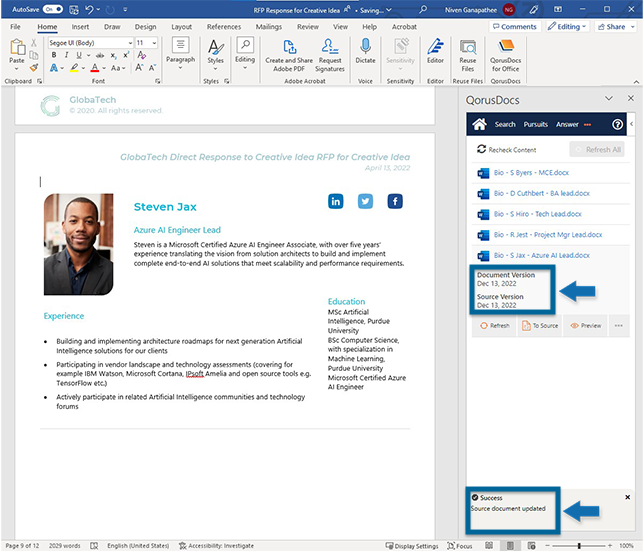Open the Editing mode dropdown near Share
This screenshot has height=551, width=644.
pos(568,27)
